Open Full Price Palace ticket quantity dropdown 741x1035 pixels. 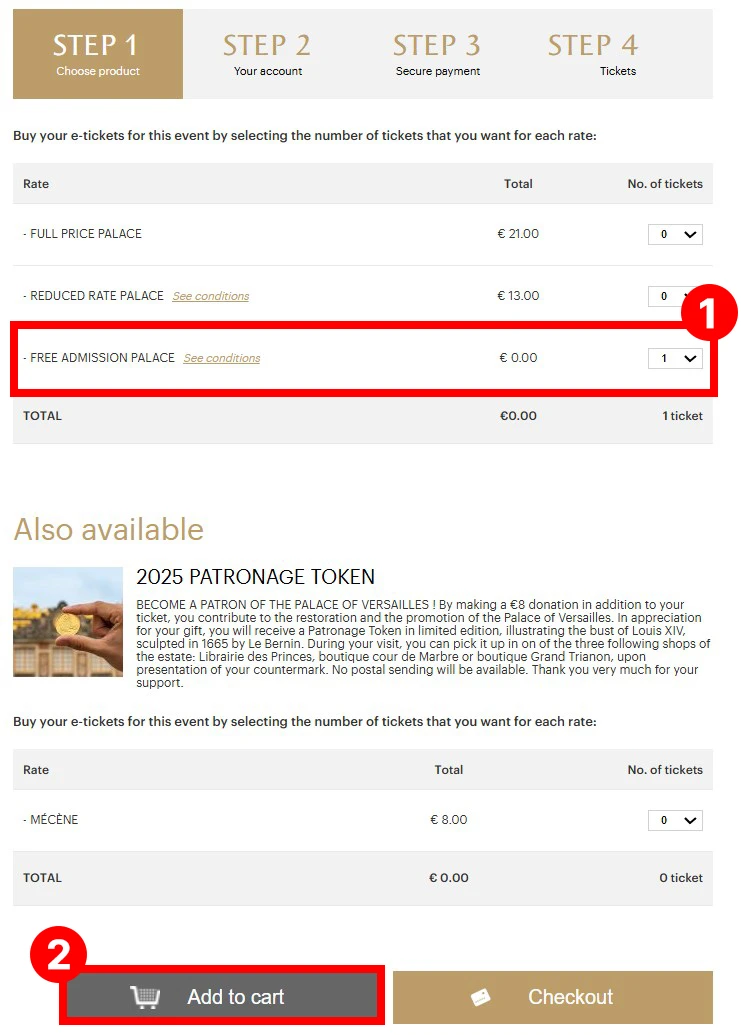point(675,234)
